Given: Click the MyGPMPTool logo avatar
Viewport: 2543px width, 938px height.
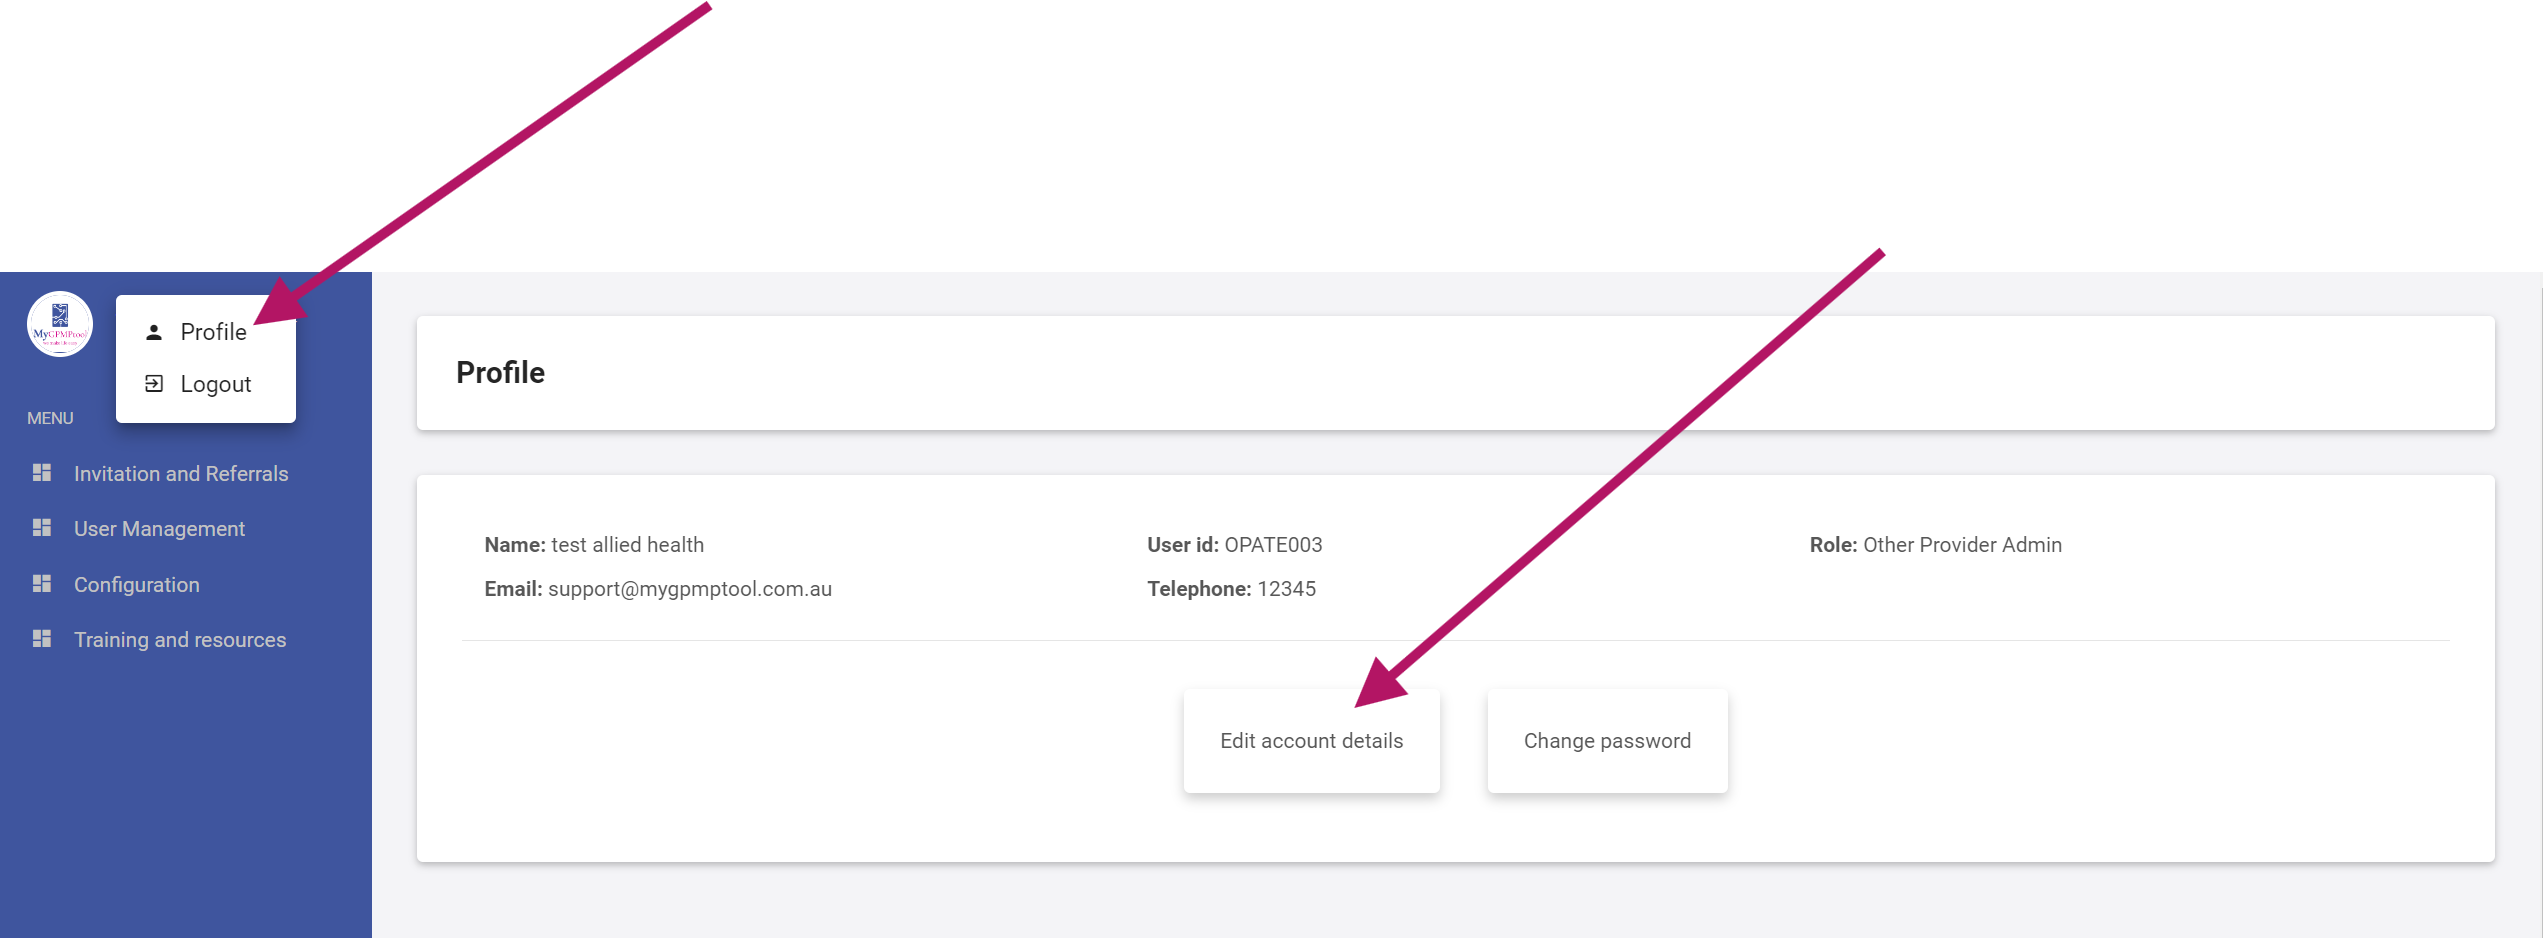Looking at the screenshot, I should tap(60, 324).
